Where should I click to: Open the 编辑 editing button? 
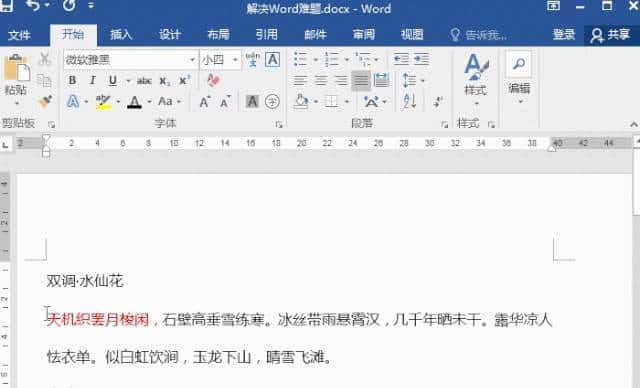[519, 78]
